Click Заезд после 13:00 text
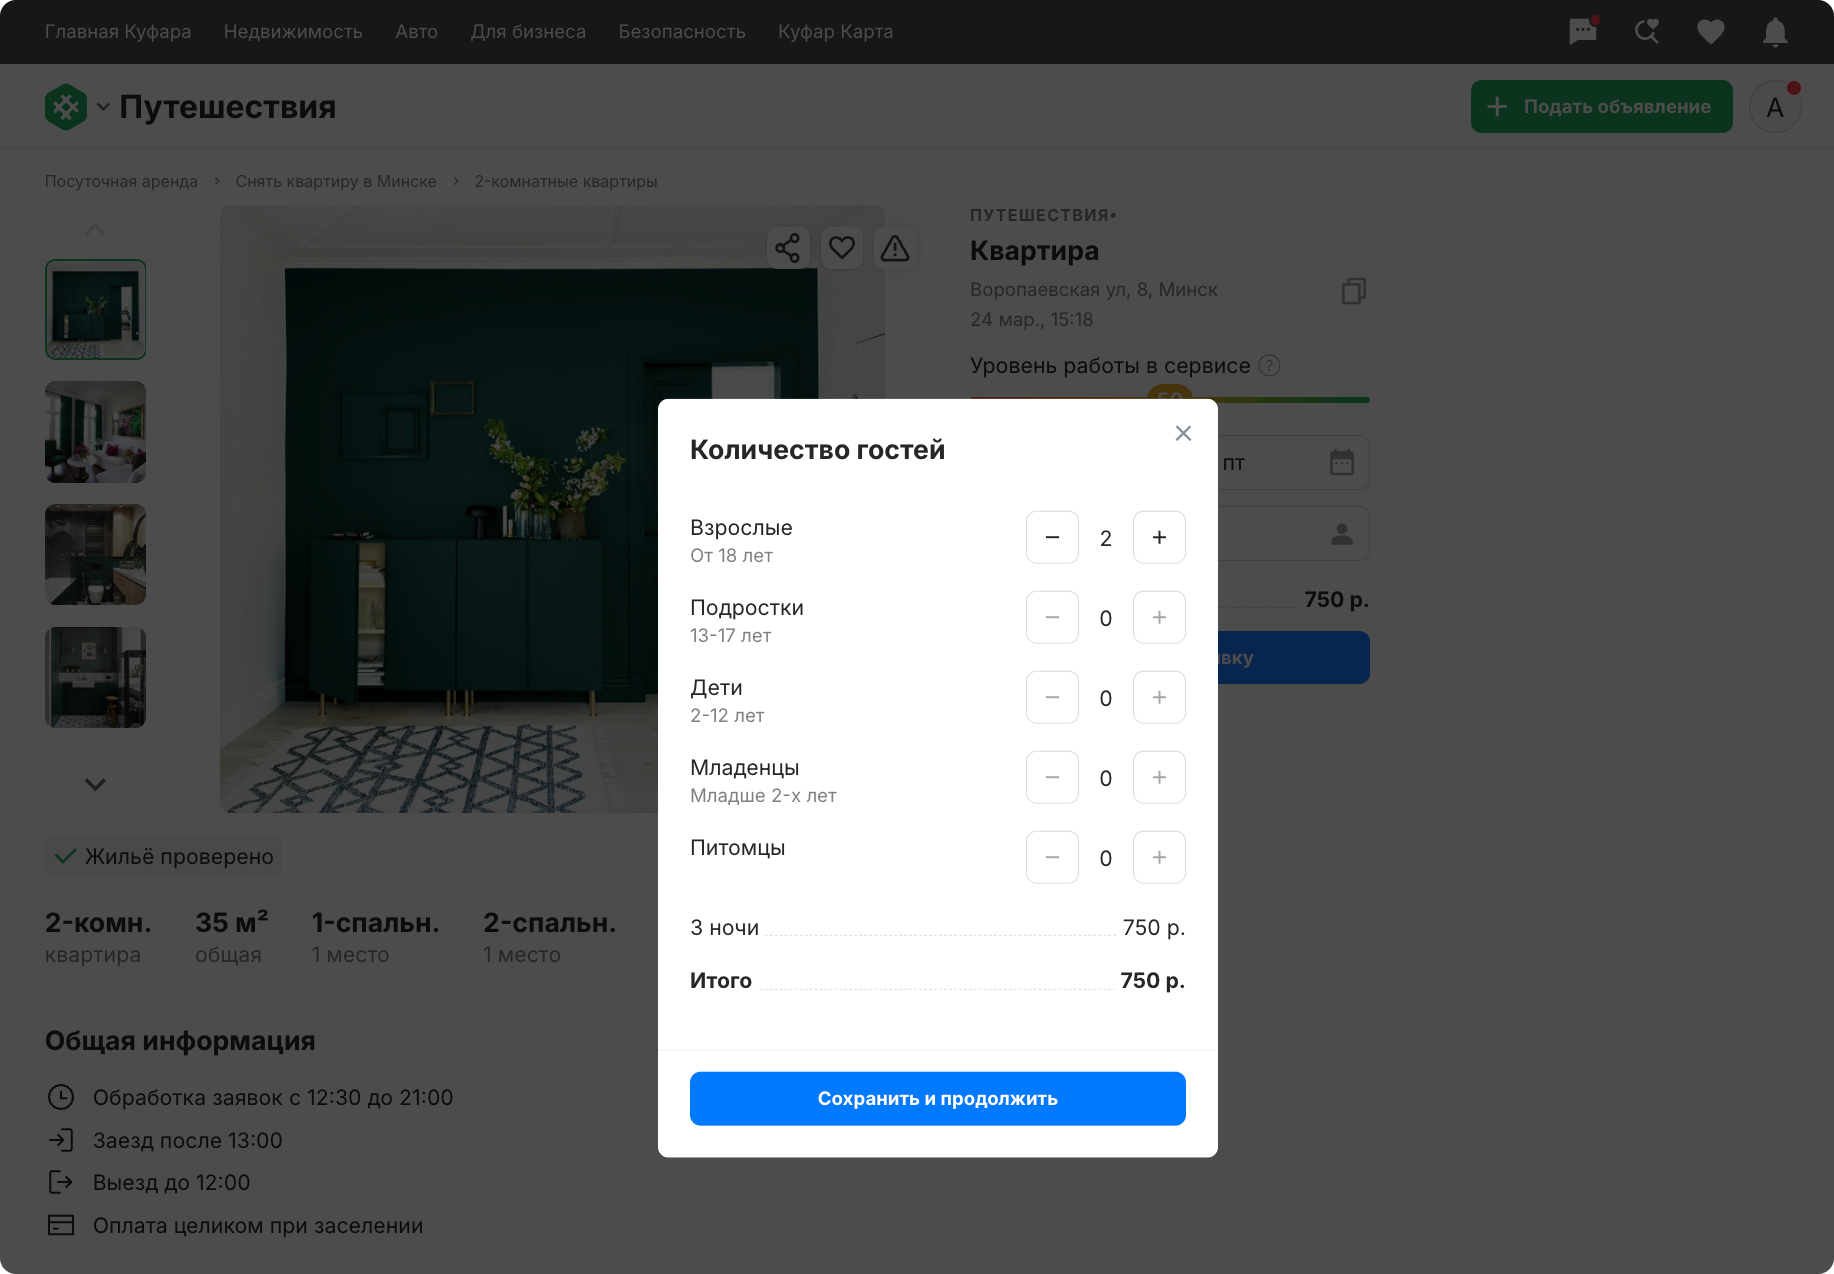Screen dimensions: 1834x1274 tap(188, 1141)
